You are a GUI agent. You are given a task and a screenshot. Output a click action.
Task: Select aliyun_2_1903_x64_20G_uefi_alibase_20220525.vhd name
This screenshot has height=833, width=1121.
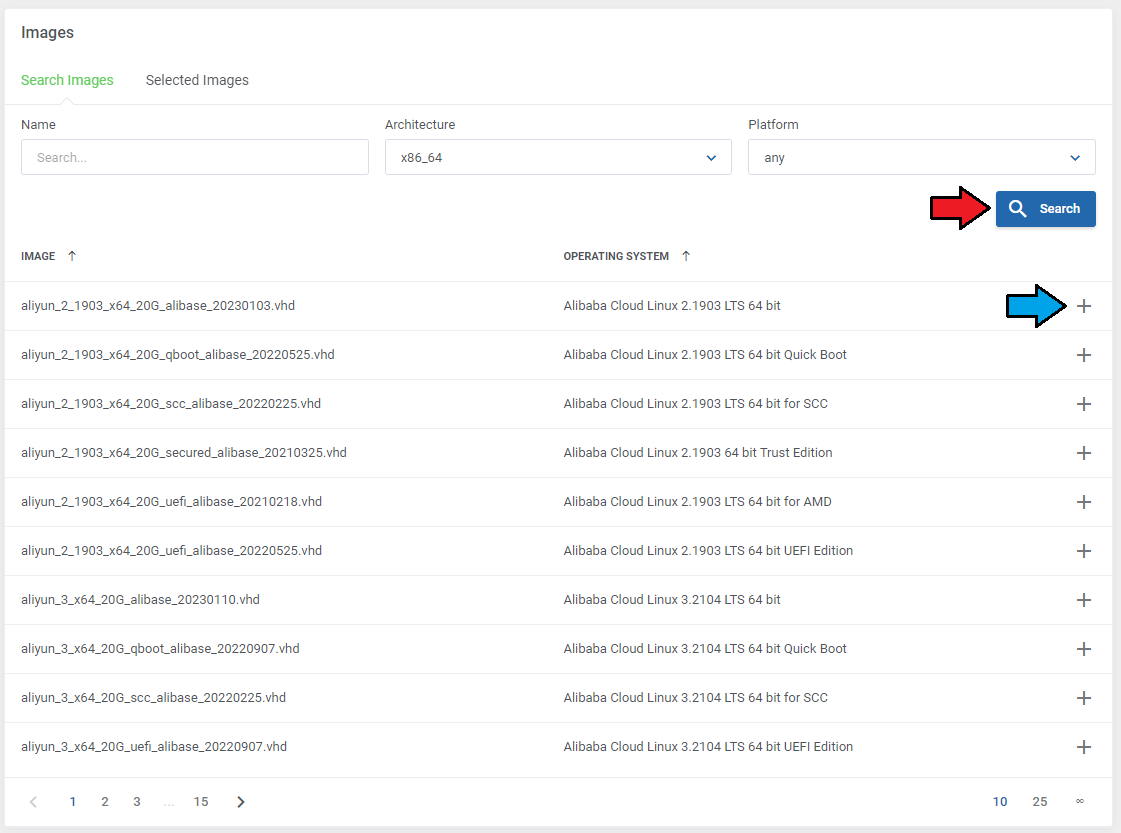[x=172, y=551]
